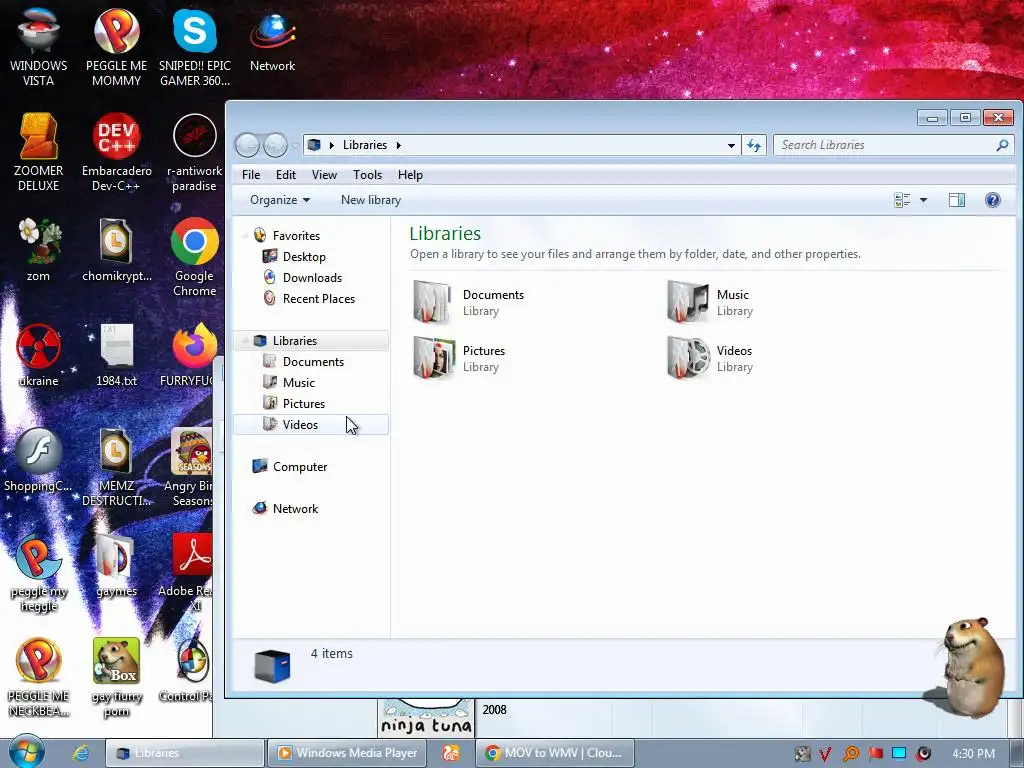
Task: Click the Search Libraries field
Action: (x=893, y=145)
